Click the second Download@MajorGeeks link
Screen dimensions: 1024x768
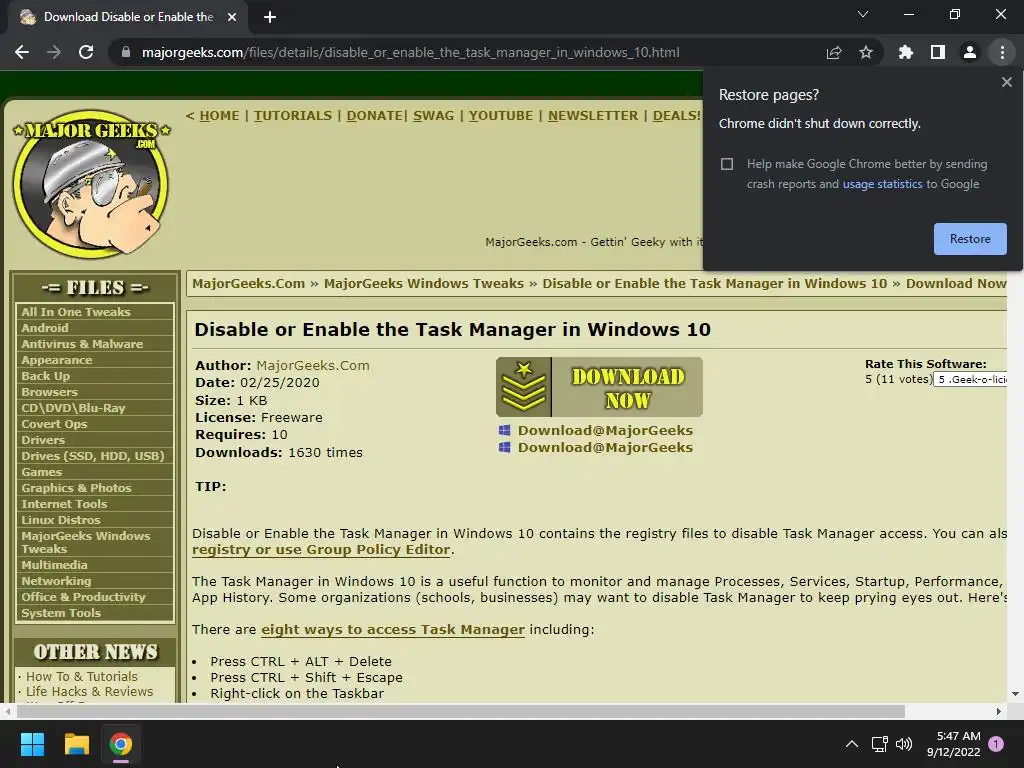point(605,447)
